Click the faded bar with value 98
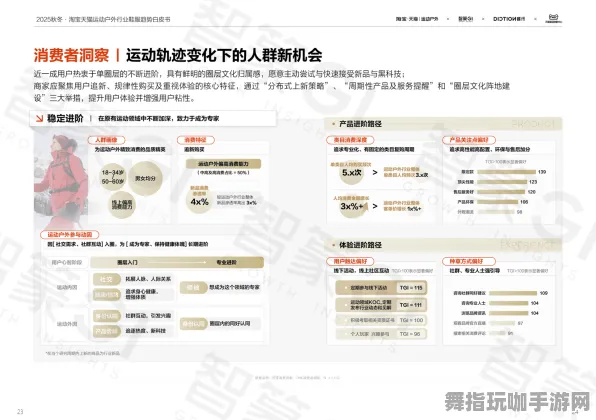Image resolution: width=596 pixels, height=420 pixels. tap(496, 212)
